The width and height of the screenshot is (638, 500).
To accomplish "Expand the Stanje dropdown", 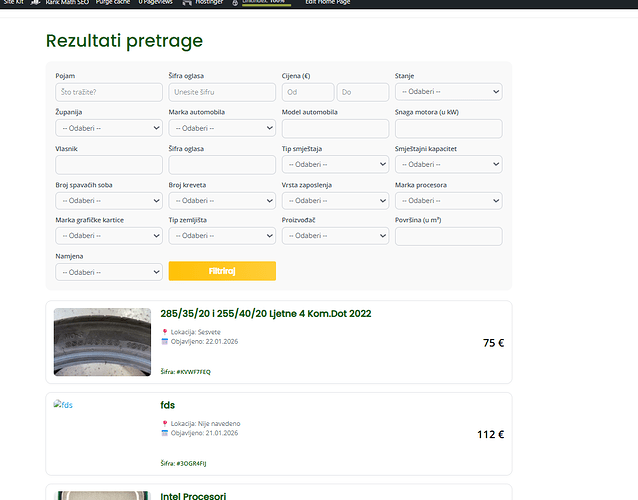I will pyautogui.click(x=448, y=92).
